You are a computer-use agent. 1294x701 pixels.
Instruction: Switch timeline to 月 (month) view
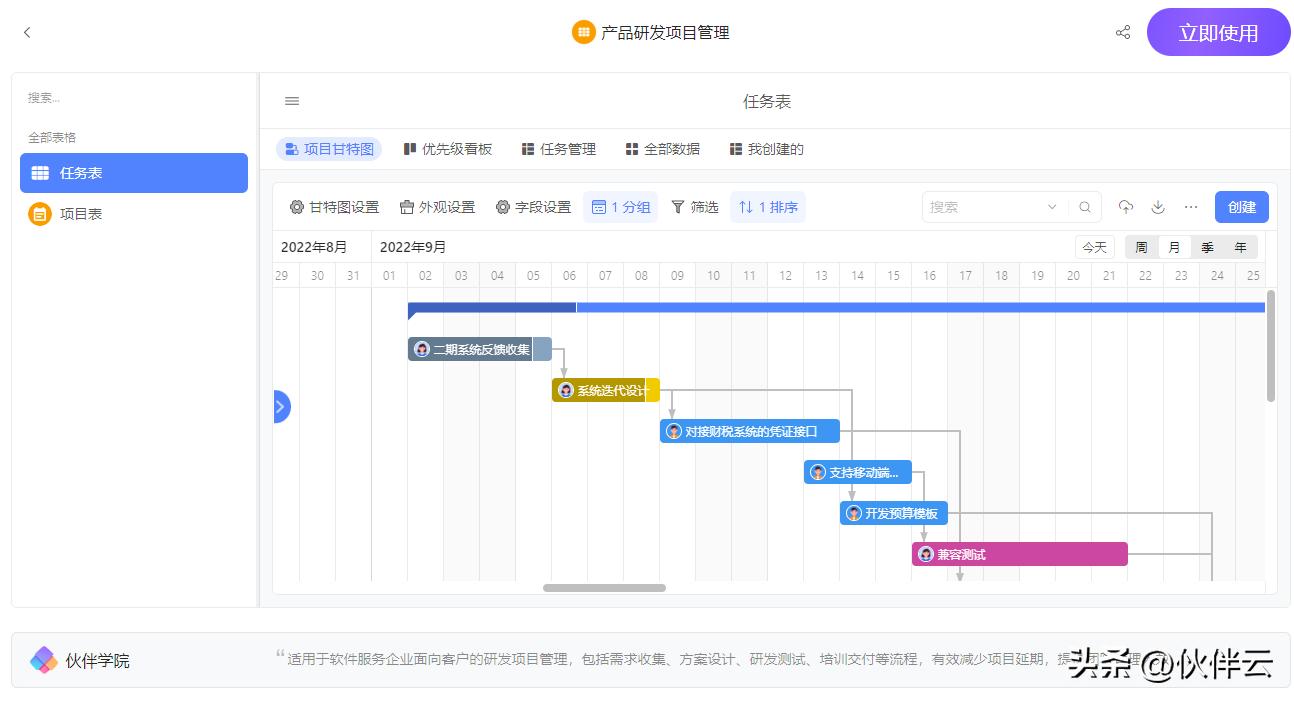pyautogui.click(x=1174, y=246)
